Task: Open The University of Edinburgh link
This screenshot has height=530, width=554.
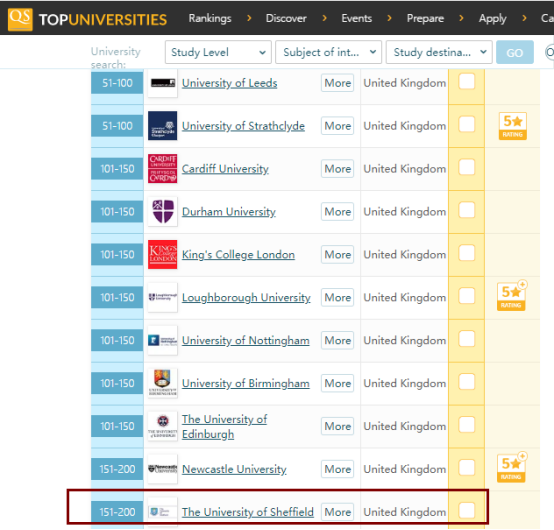Action: tap(224, 426)
